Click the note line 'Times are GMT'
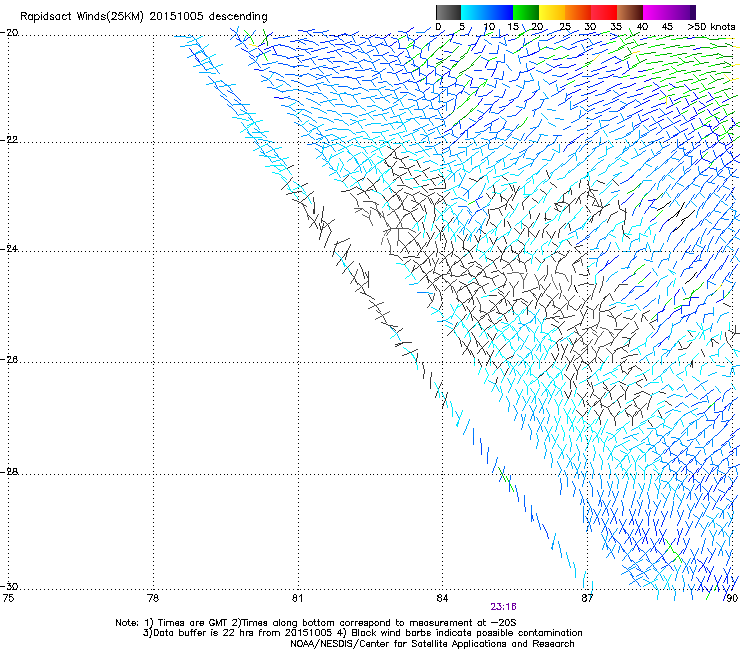Image resolution: width=740 pixels, height=650 pixels. point(193,623)
